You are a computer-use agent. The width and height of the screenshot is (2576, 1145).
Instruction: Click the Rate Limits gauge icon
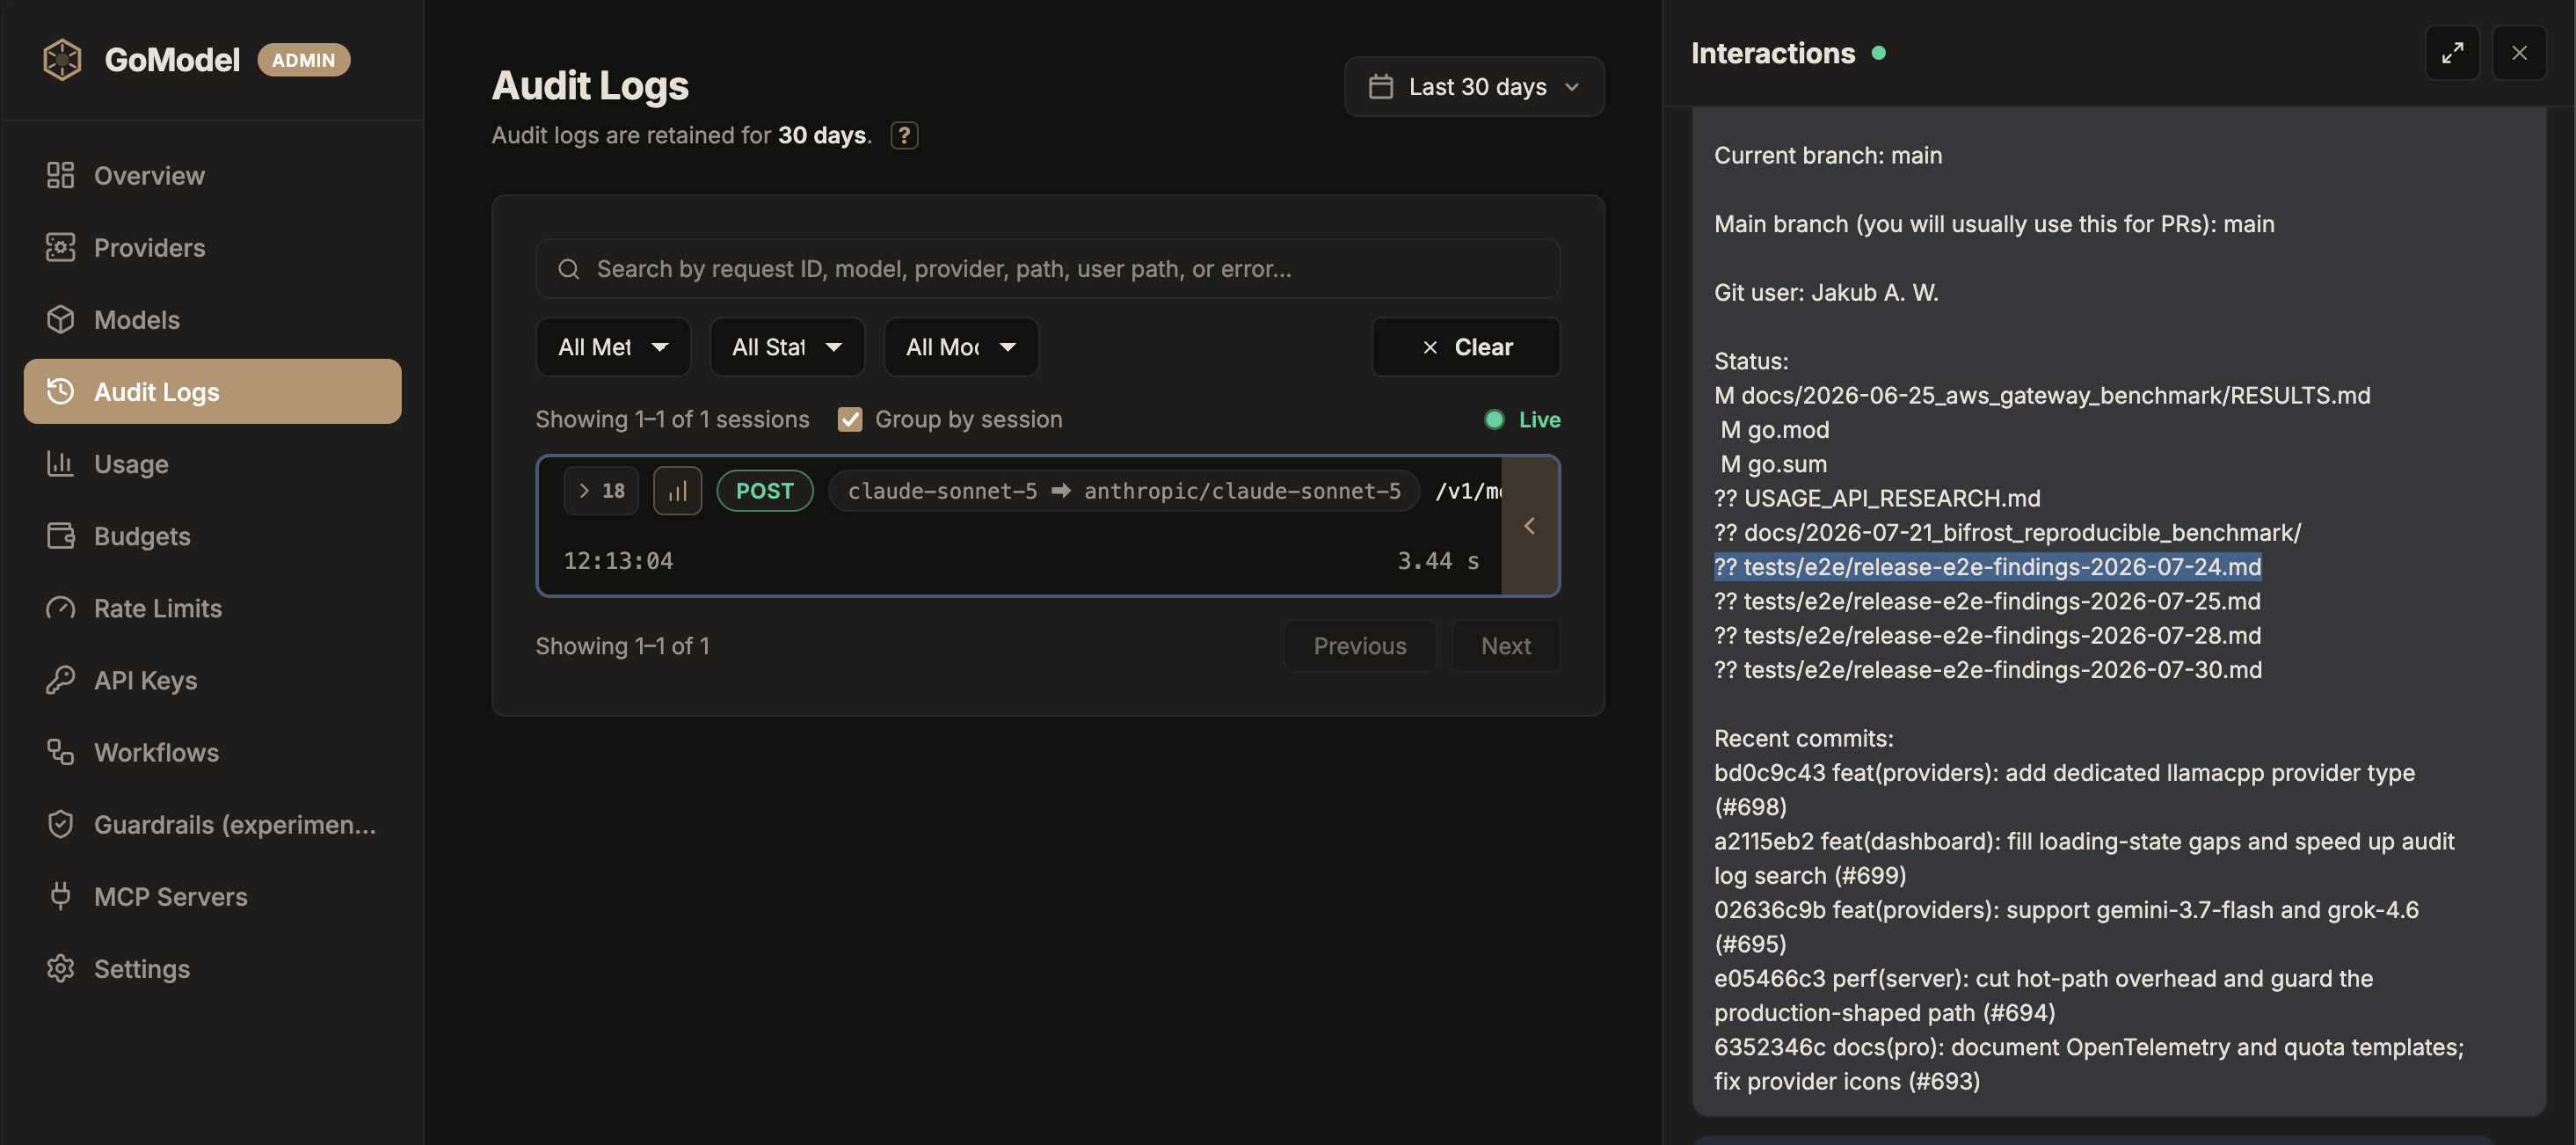click(x=60, y=608)
